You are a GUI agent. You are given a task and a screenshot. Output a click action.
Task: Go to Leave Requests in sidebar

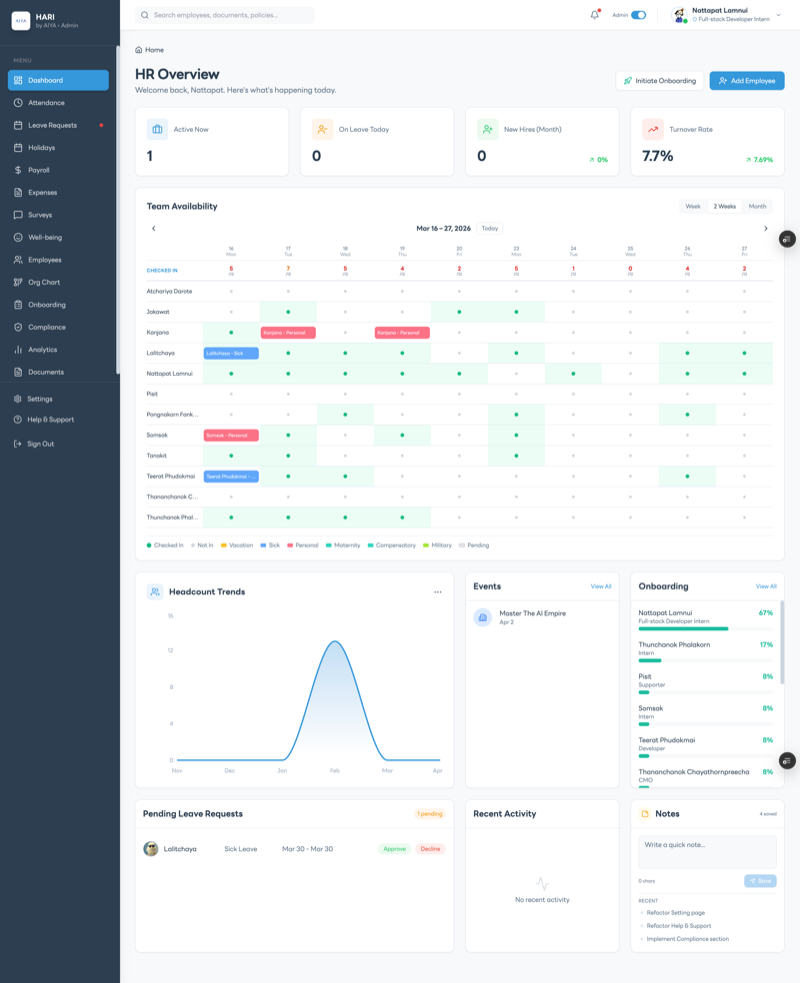coord(58,125)
